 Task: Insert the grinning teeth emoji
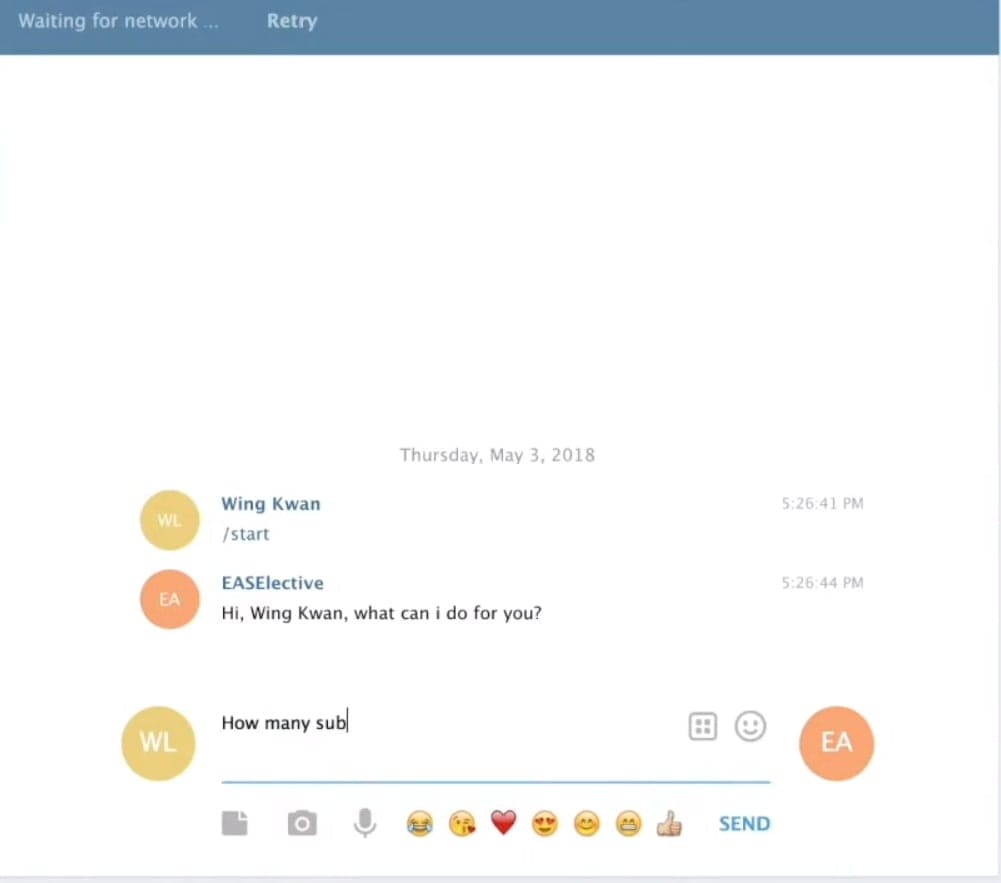pyautogui.click(x=628, y=824)
